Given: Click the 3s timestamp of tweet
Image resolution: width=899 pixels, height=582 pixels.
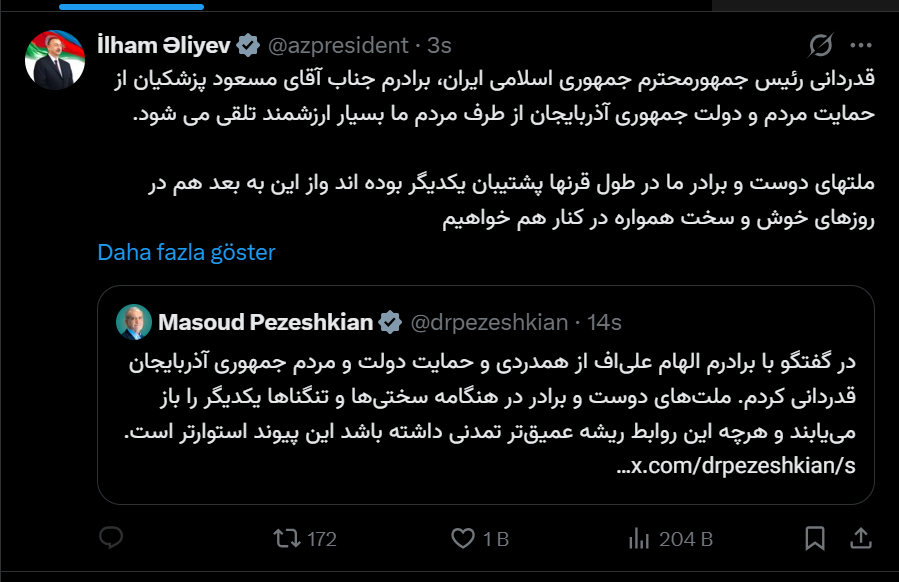Looking at the screenshot, I should (439, 45).
